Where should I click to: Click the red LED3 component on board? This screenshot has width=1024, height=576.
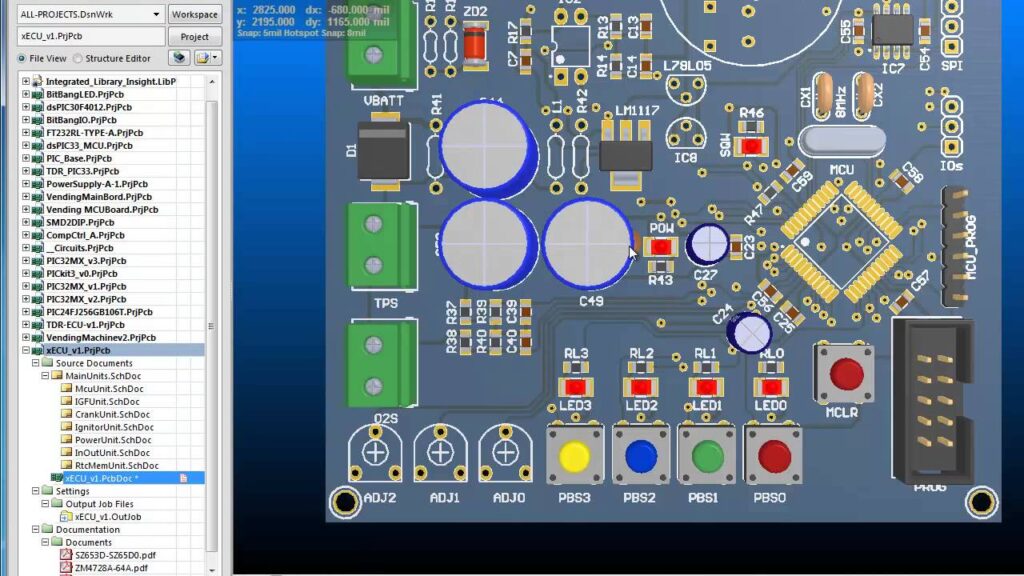click(575, 387)
